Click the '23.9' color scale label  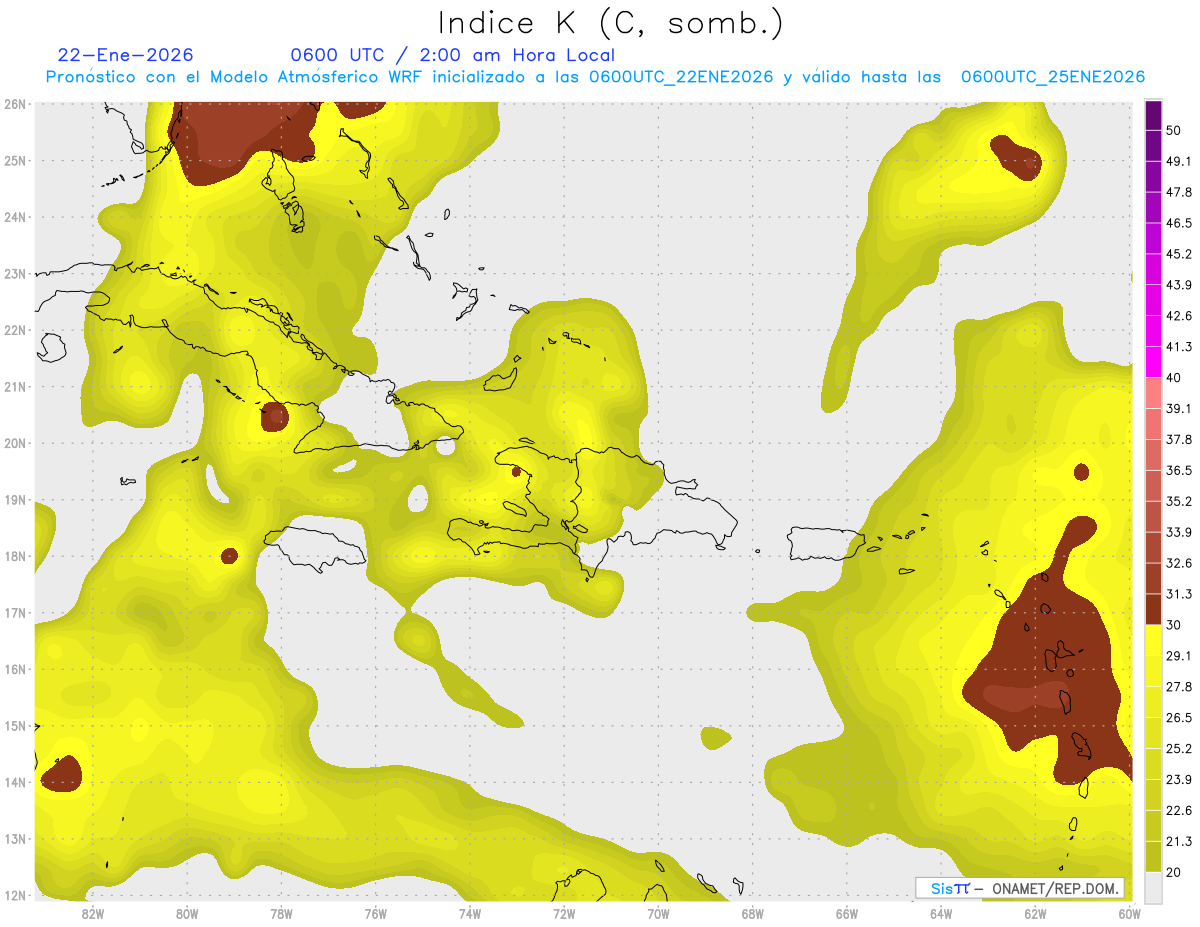point(1178,779)
